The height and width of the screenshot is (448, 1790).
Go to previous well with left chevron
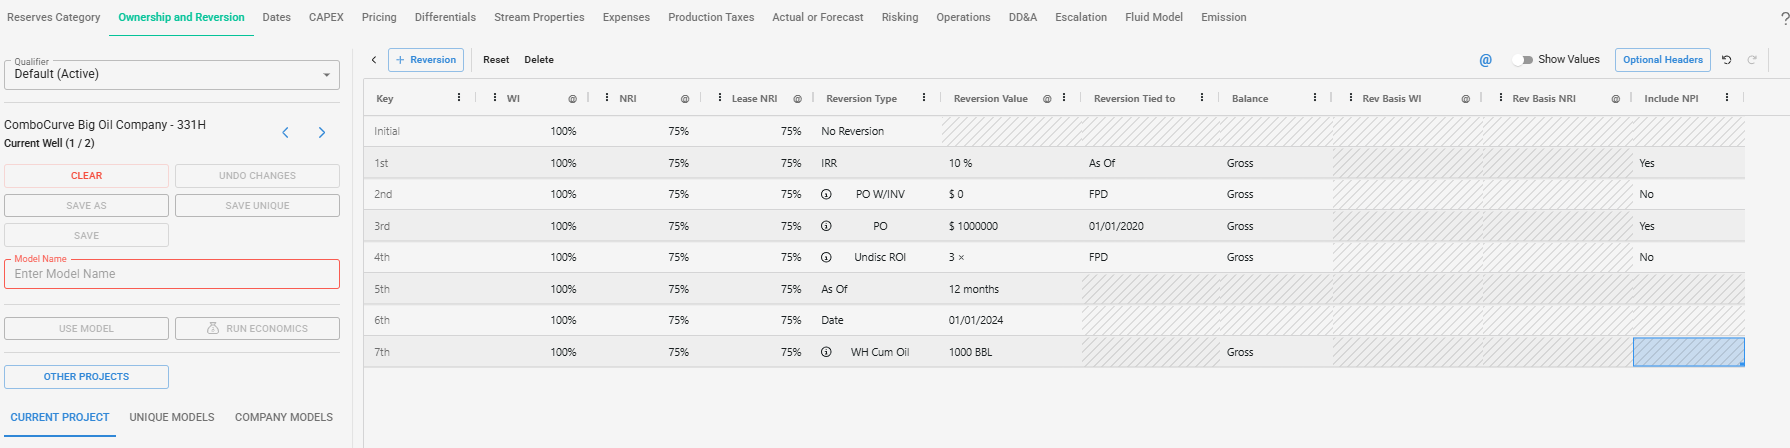[285, 132]
